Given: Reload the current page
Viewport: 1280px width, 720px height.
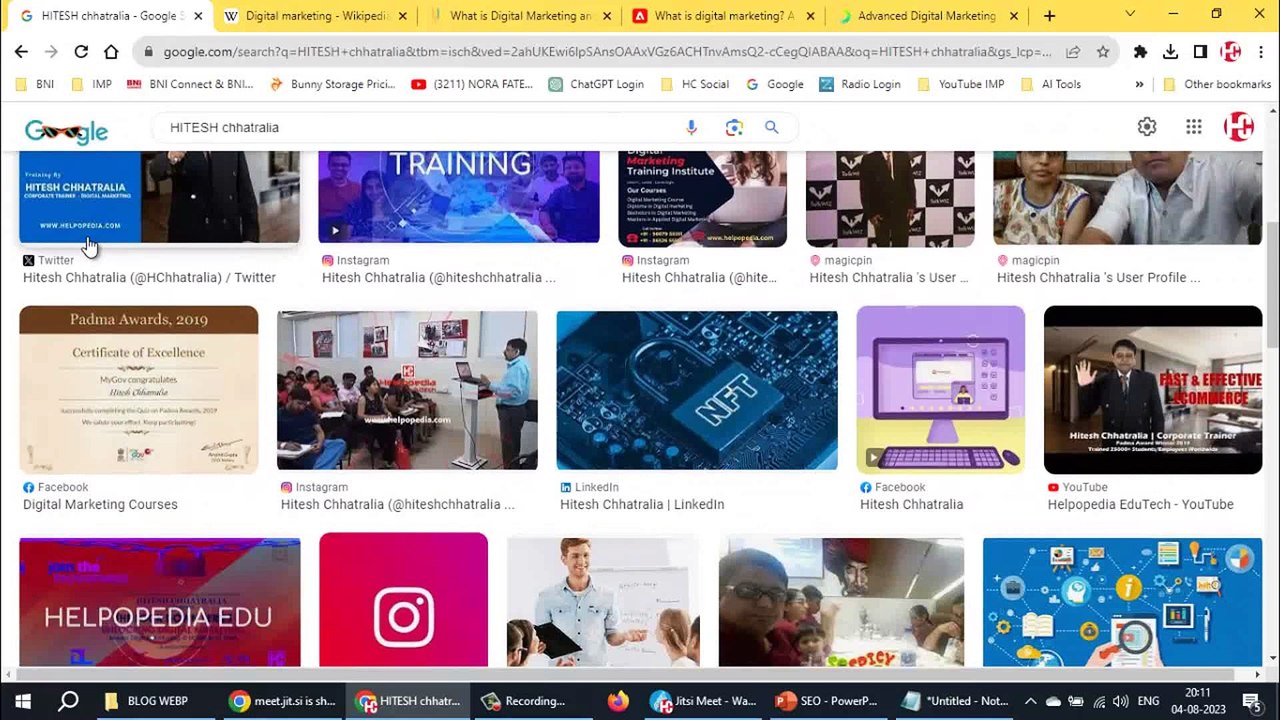Looking at the screenshot, I should (x=81, y=51).
